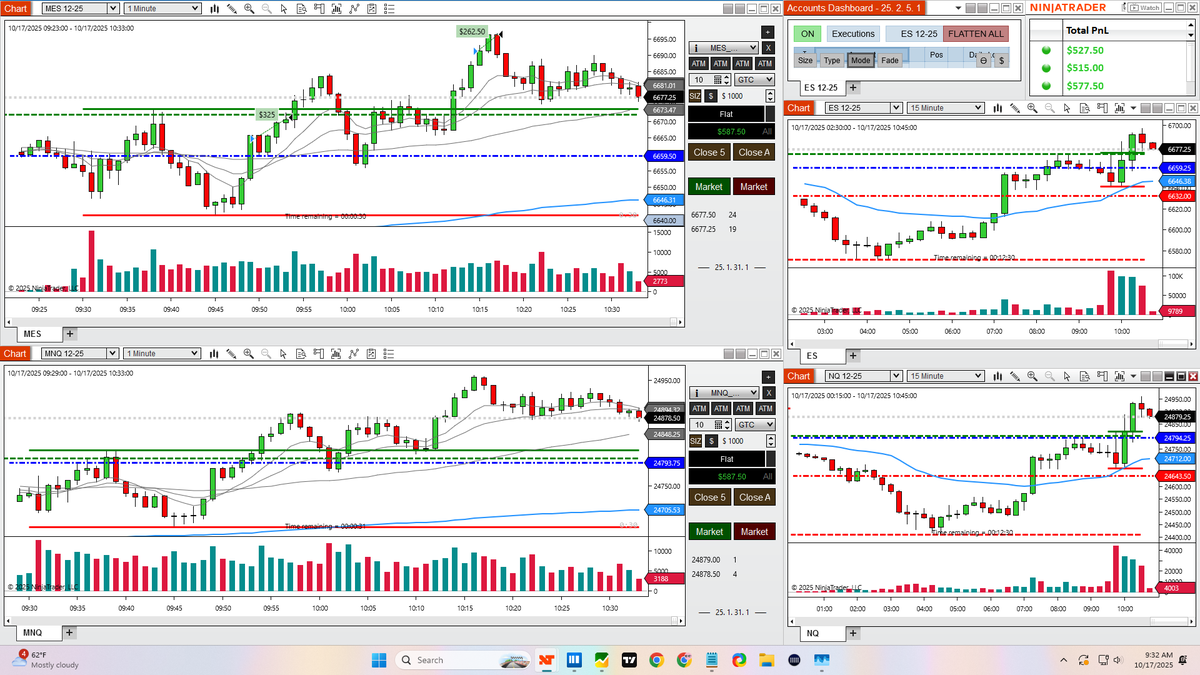Click the FLATTEN ALL button
The width and height of the screenshot is (1200, 675).
976,34
